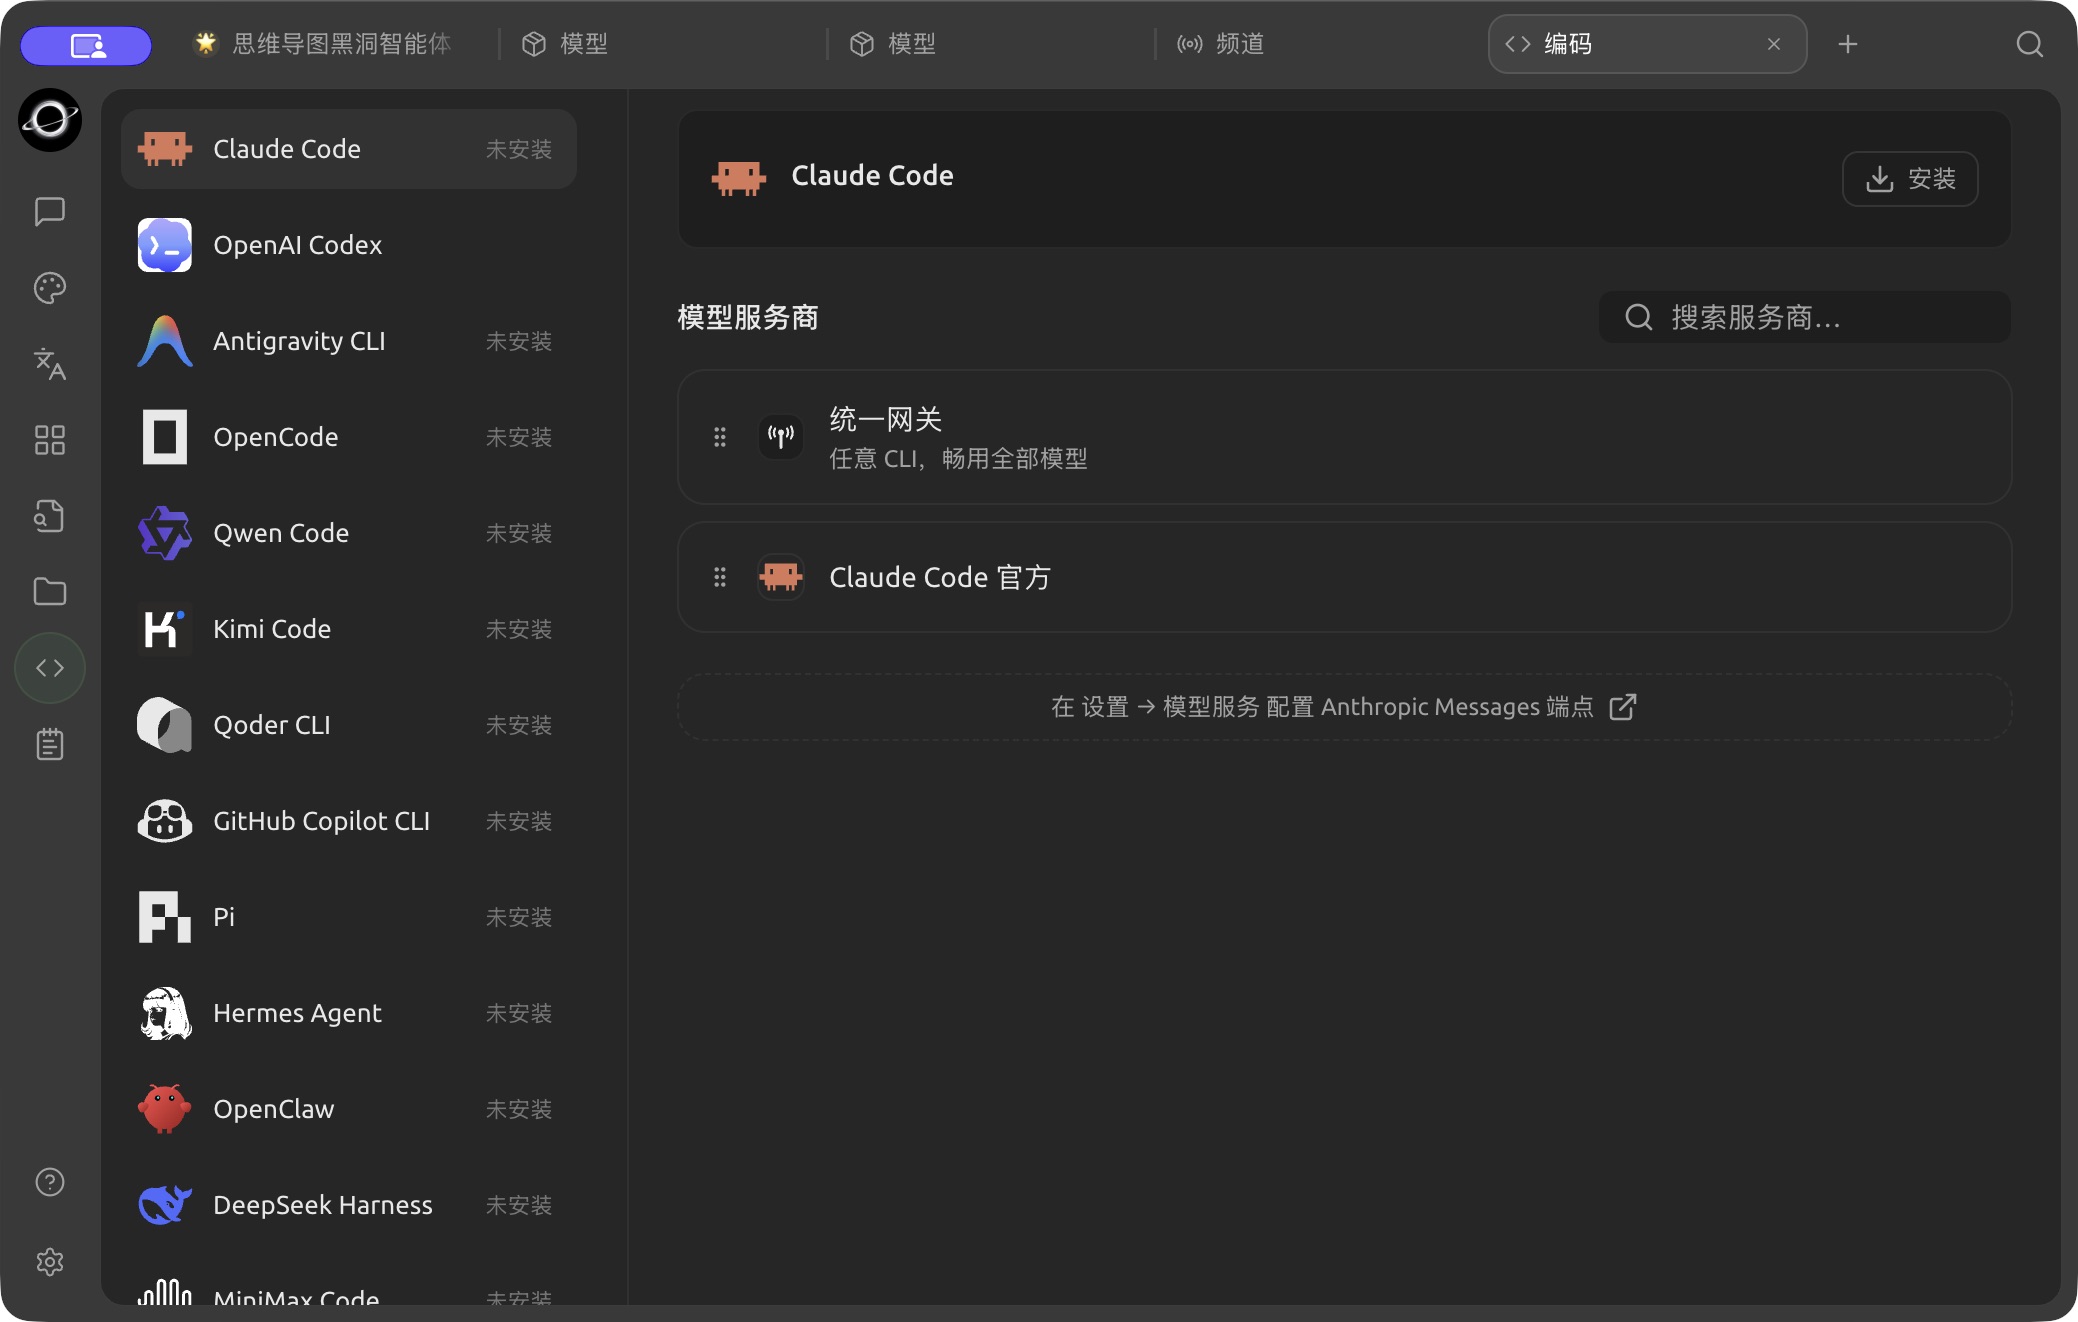Switch to the second 模型 tab
Screen dimensions: 2078x1322
tap(990, 44)
